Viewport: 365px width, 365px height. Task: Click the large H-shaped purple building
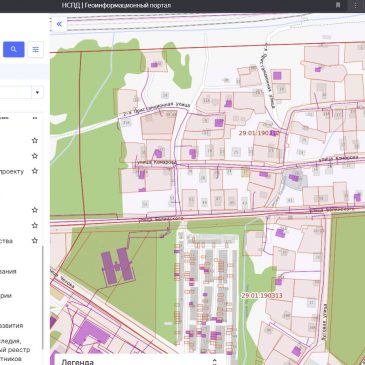(117, 266)
